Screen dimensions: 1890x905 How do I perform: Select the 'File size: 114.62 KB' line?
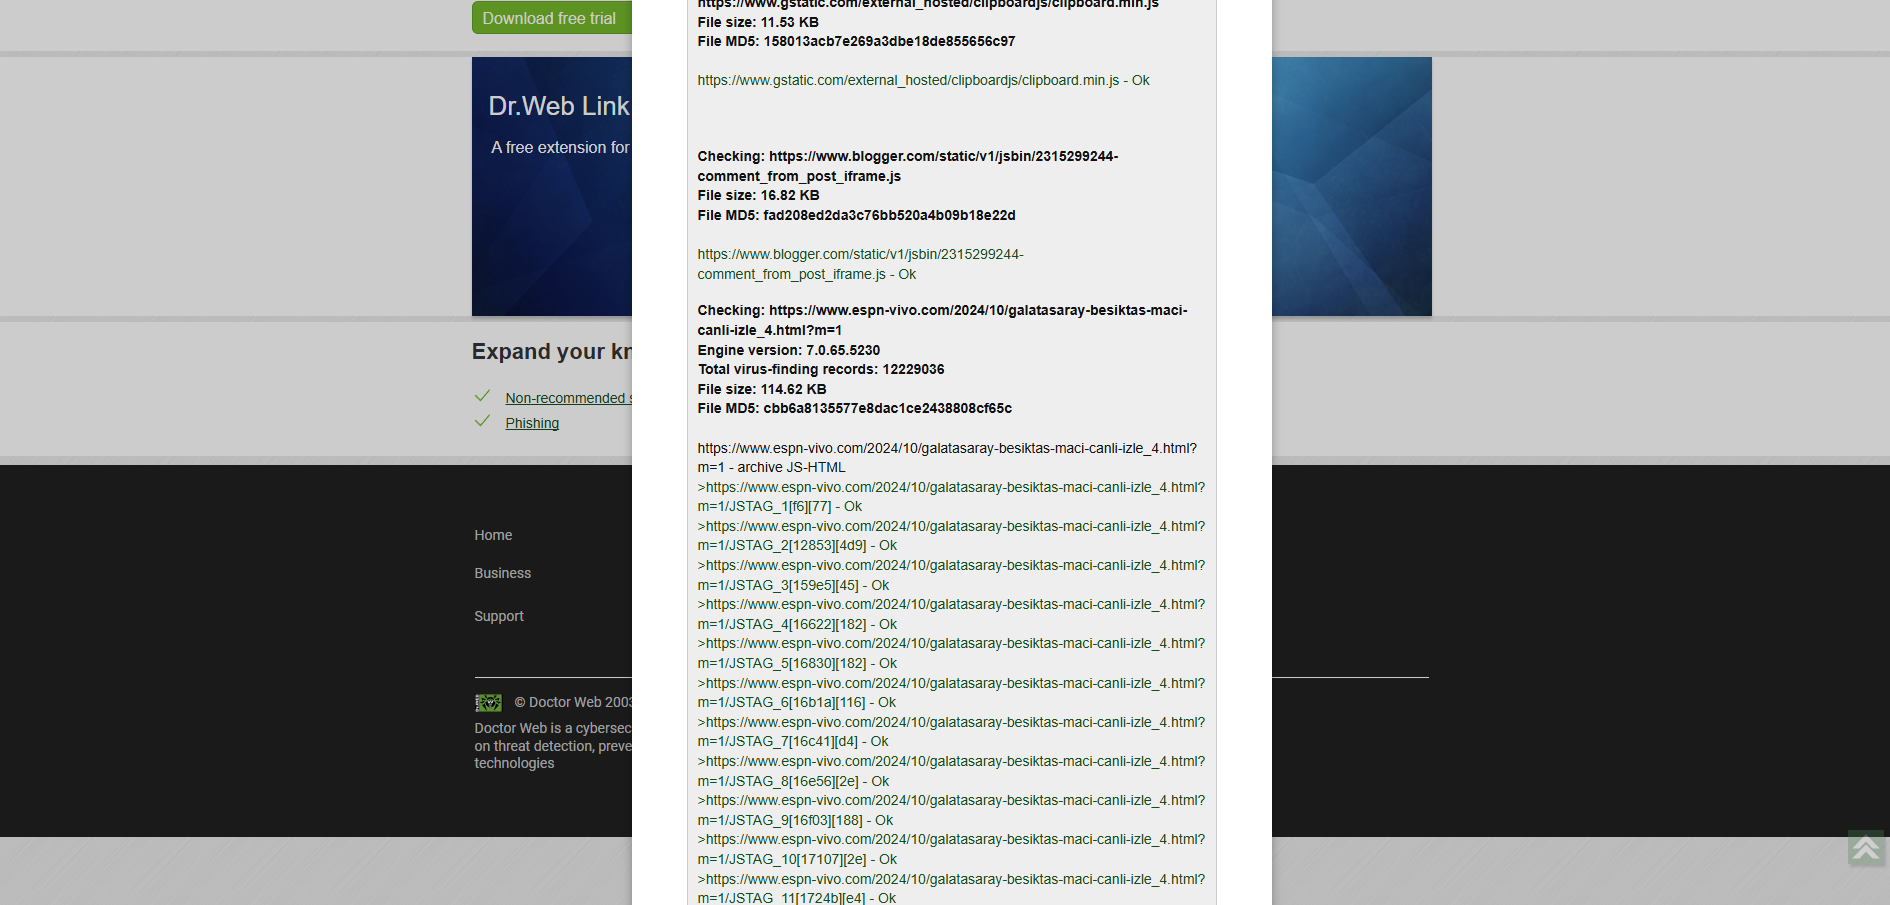pos(762,389)
